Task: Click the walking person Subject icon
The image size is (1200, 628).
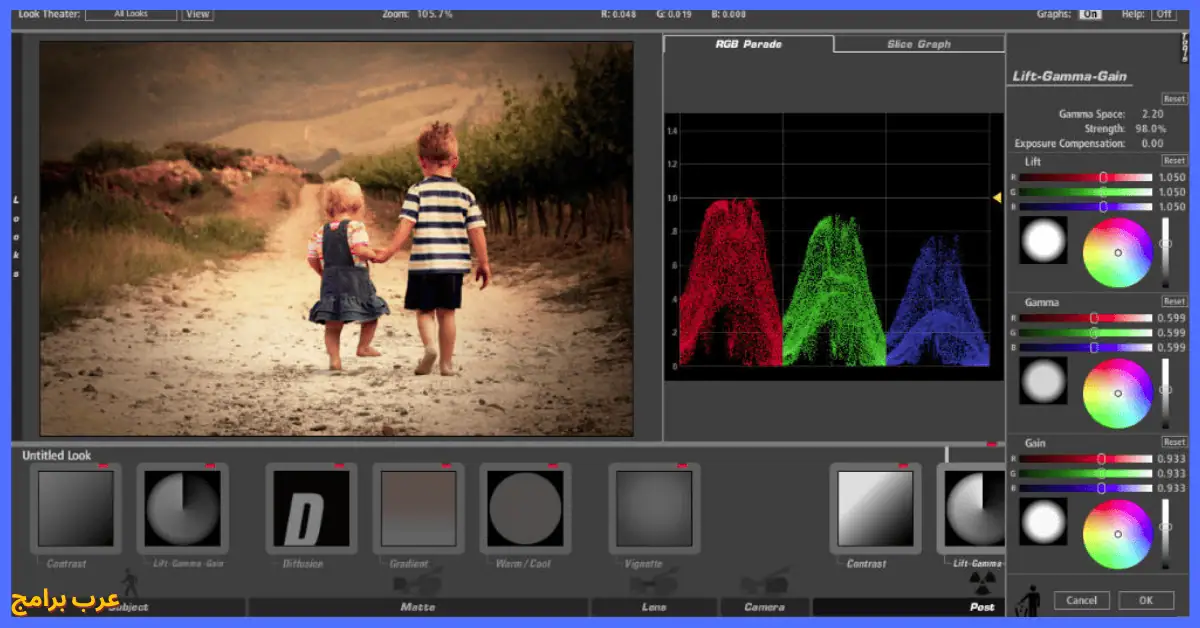Action: (x=129, y=582)
